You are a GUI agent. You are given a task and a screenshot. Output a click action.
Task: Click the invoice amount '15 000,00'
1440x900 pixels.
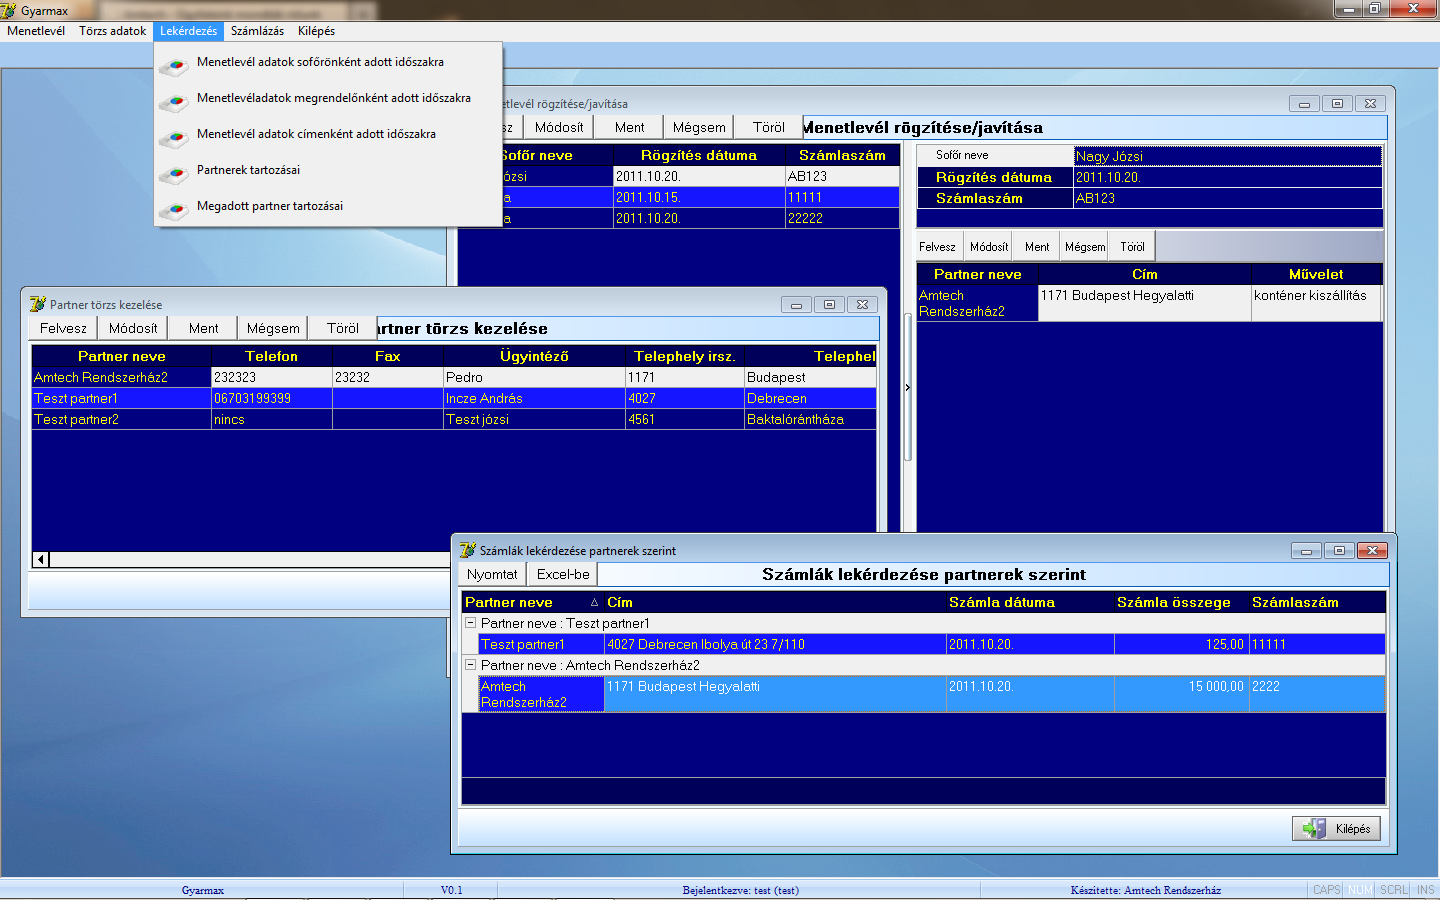click(x=1181, y=694)
